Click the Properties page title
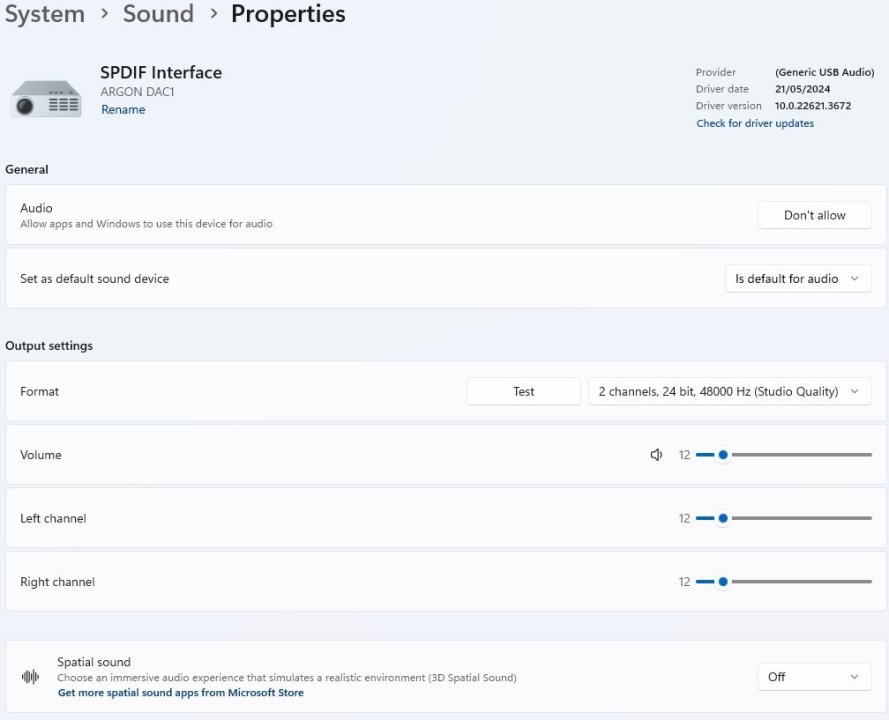 [288, 15]
